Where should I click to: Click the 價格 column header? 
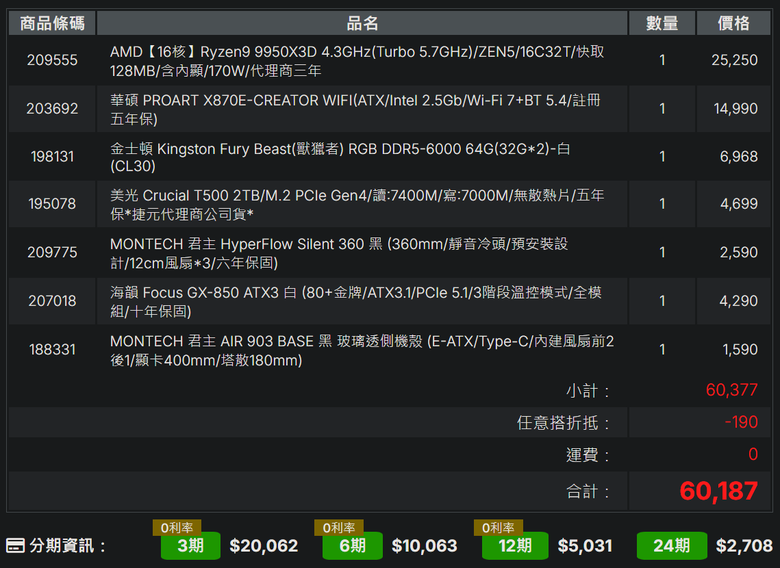pyautogui.click(x=734, y=23)
